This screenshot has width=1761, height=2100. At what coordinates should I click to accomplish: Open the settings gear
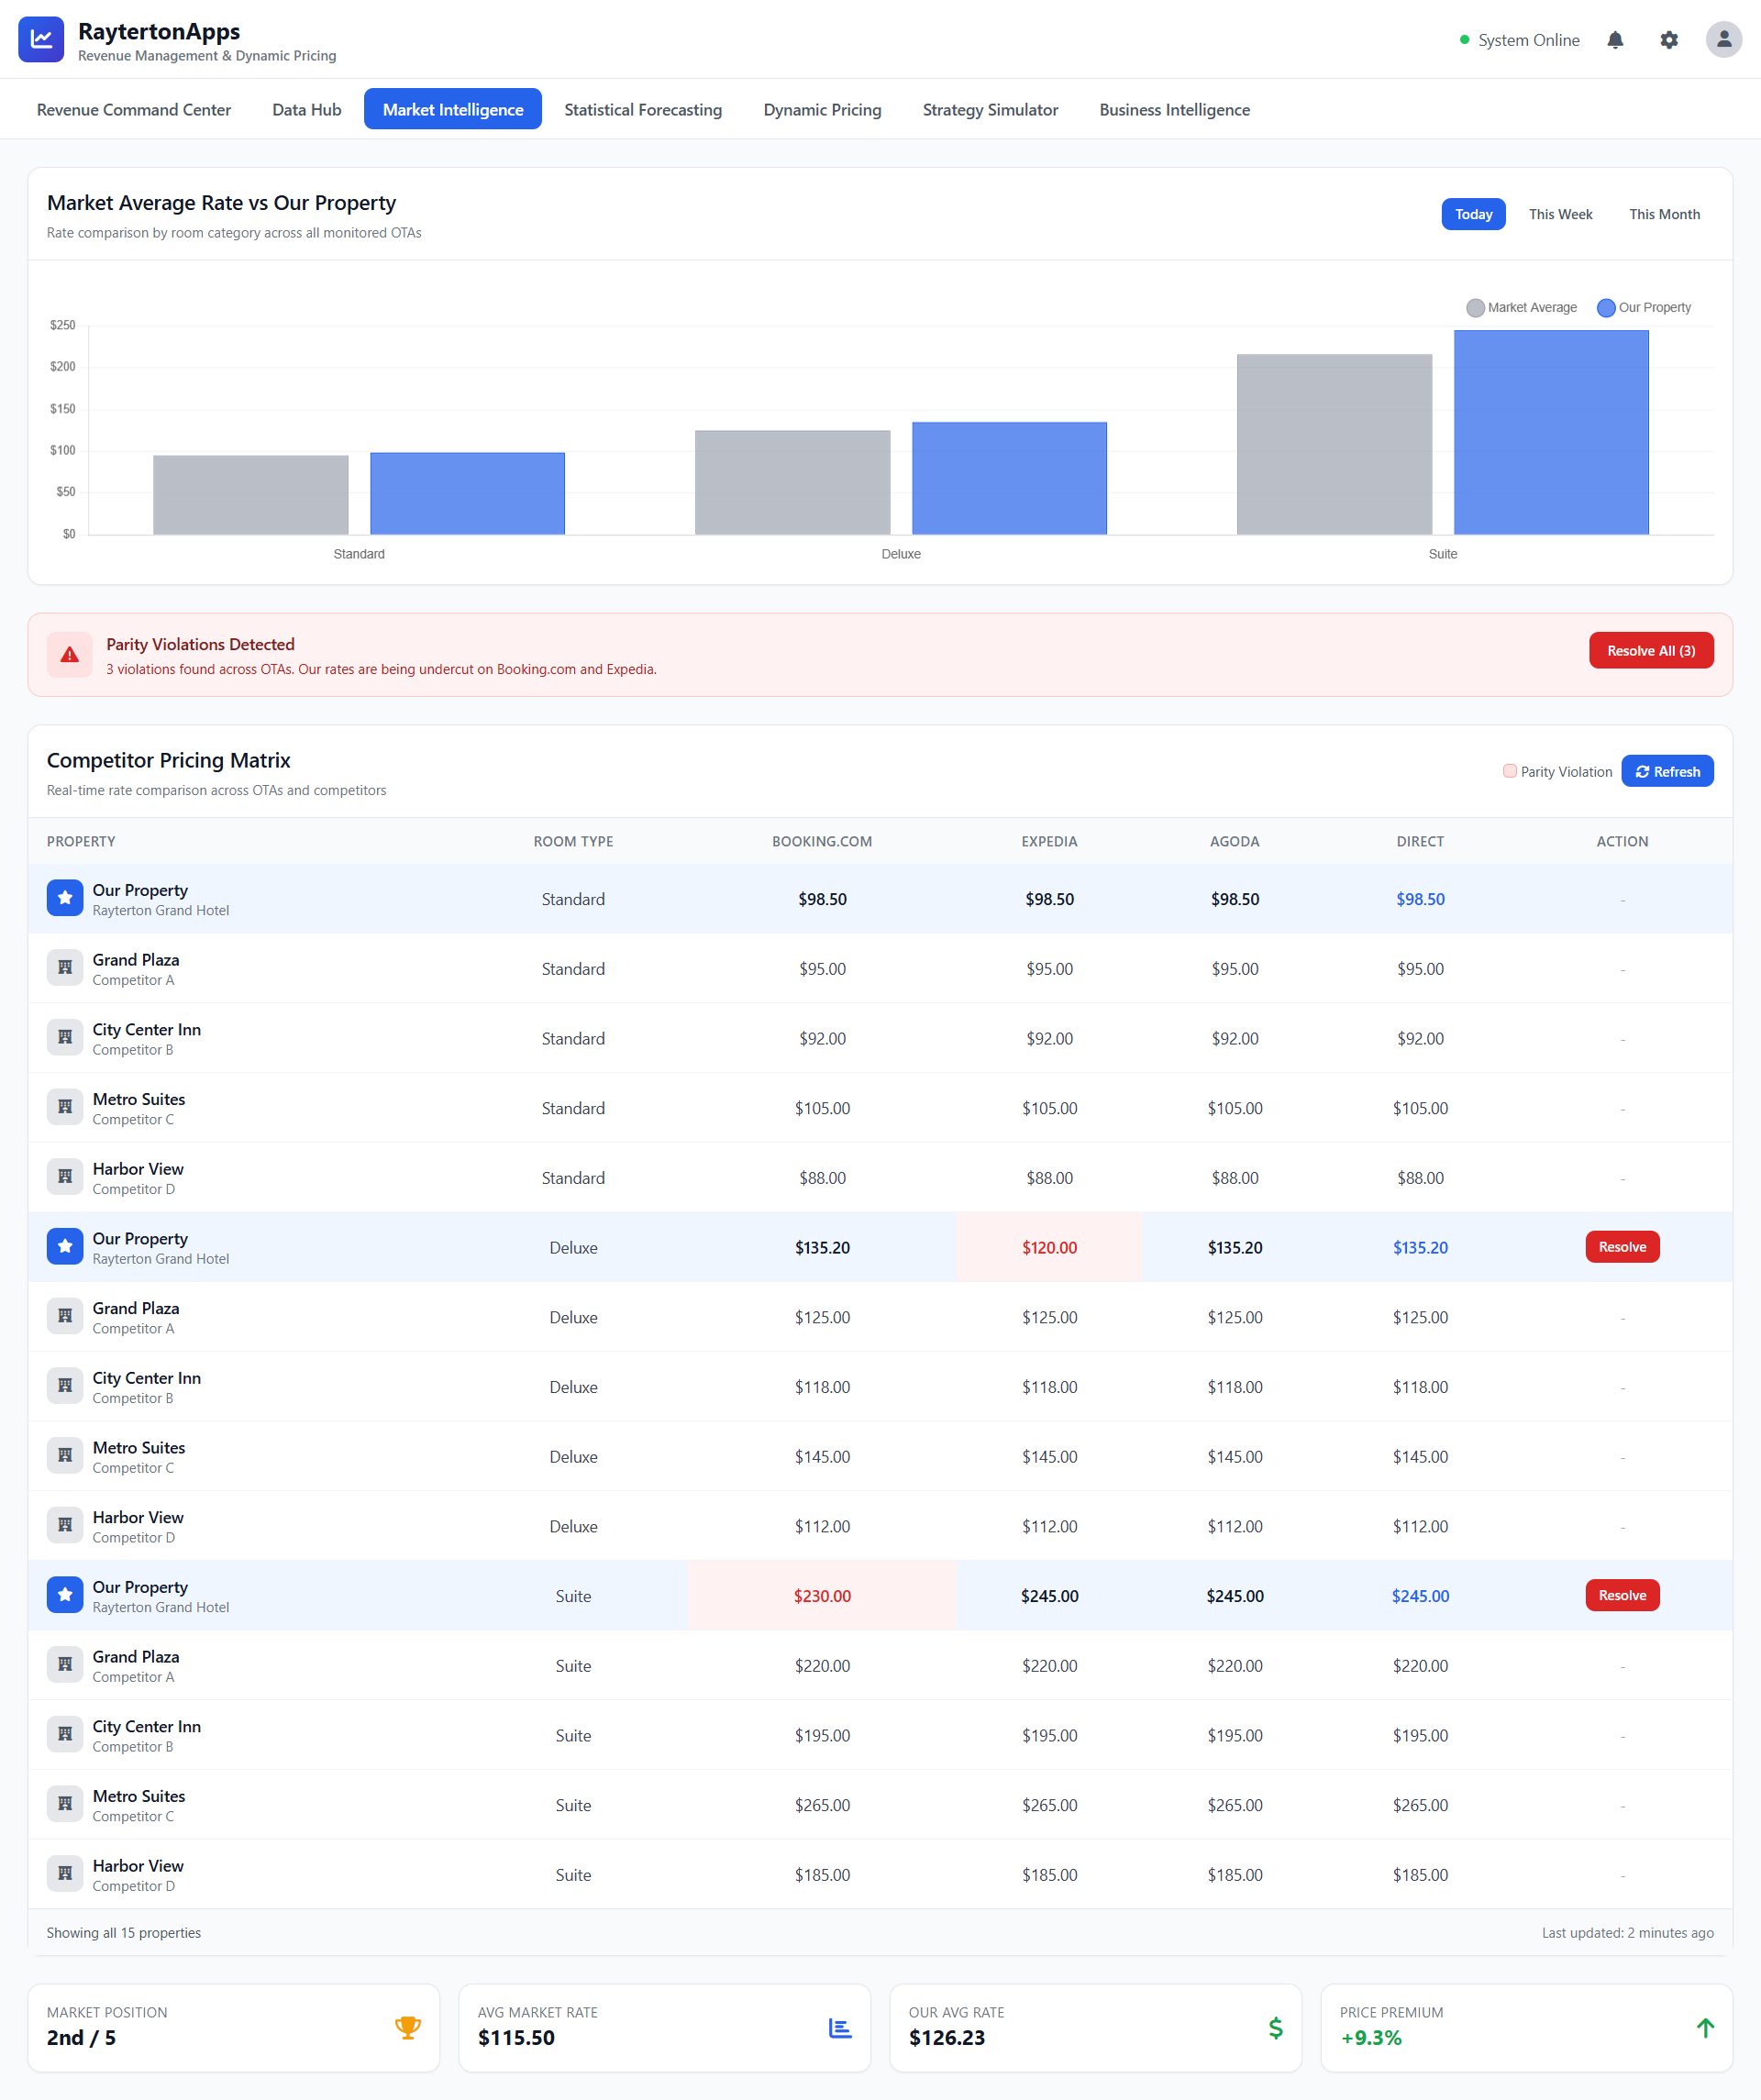tap(1670, 40)
